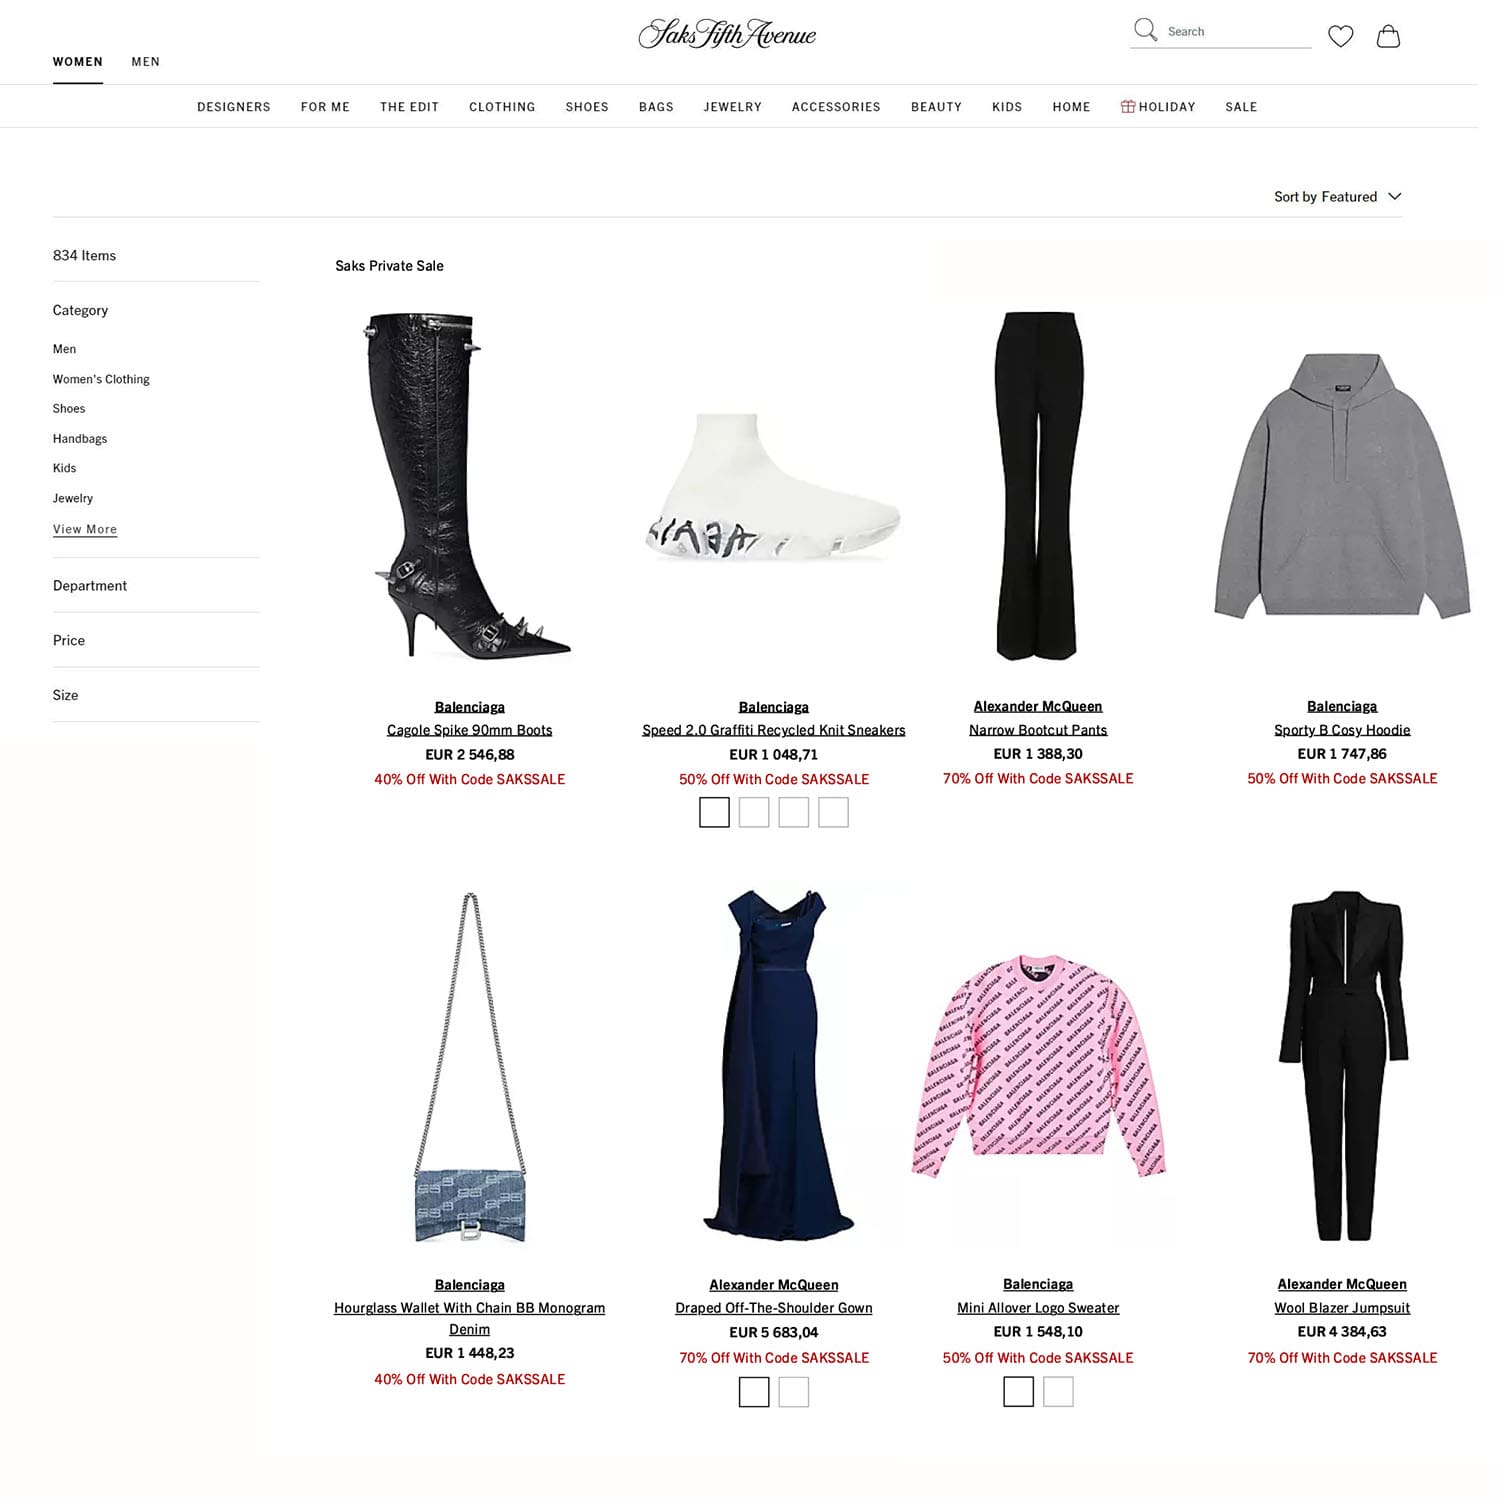
Task: Open the Cagole Spike 90mm Boots link
Action: coord(469,730)
